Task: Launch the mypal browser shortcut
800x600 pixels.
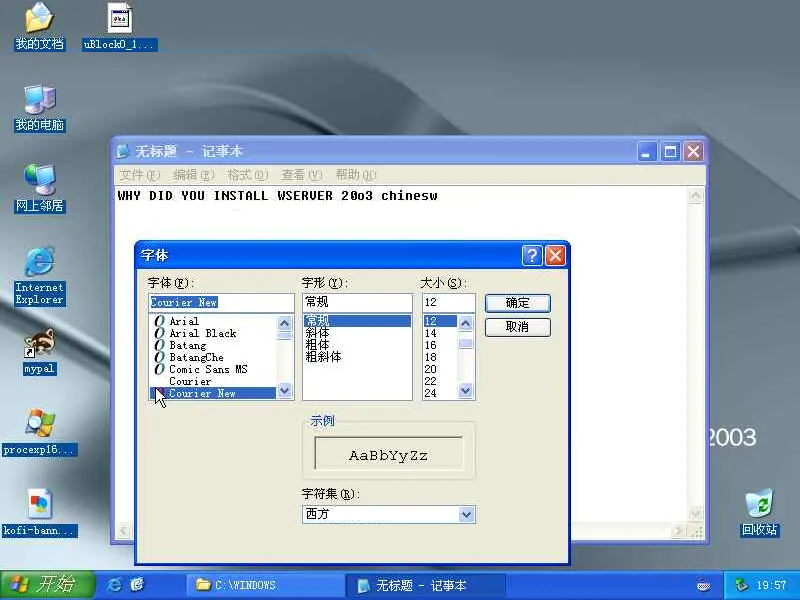Action: (x=39, y=351)
